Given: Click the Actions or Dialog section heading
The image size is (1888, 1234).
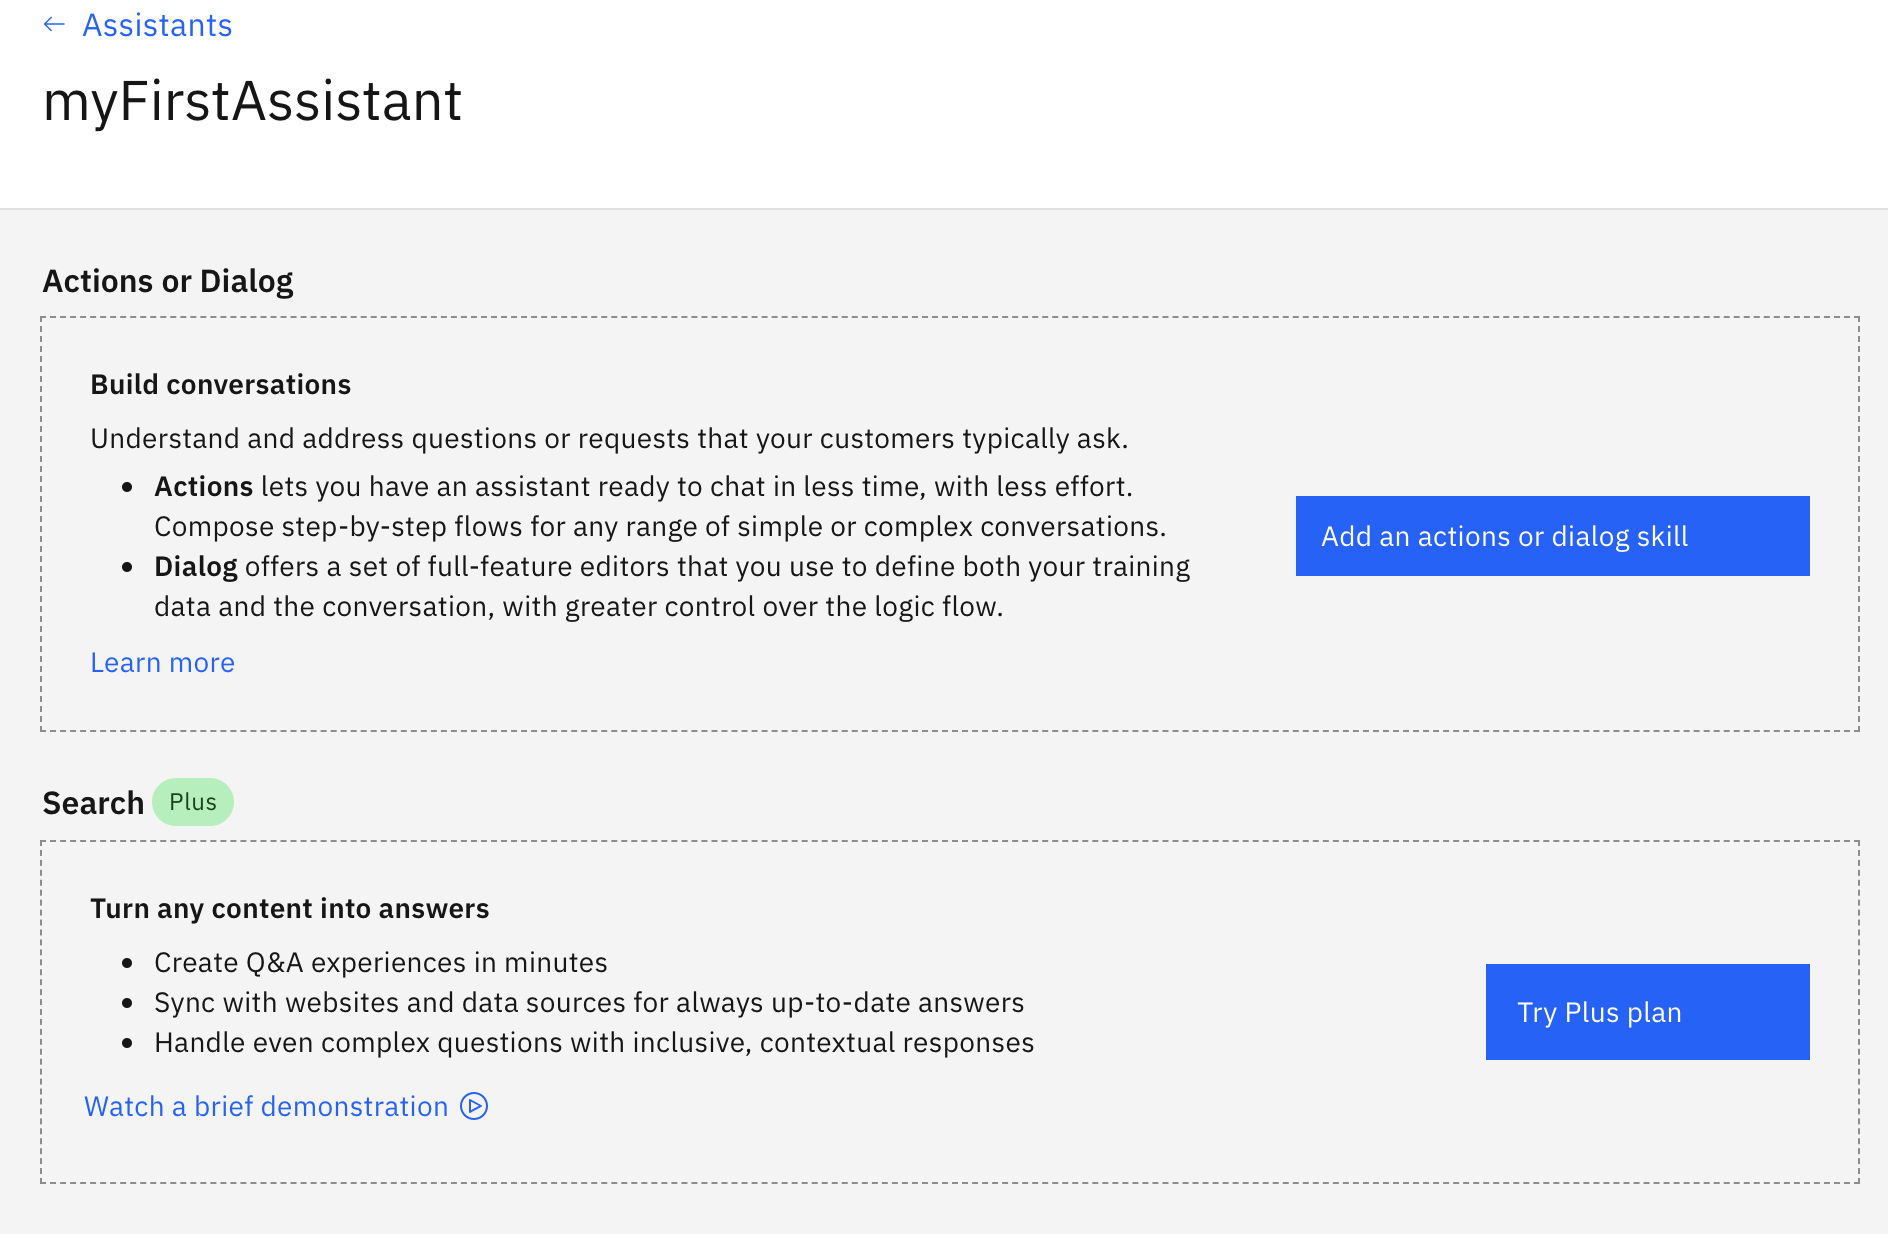Looking at the screenshot, I should point(168,281).
